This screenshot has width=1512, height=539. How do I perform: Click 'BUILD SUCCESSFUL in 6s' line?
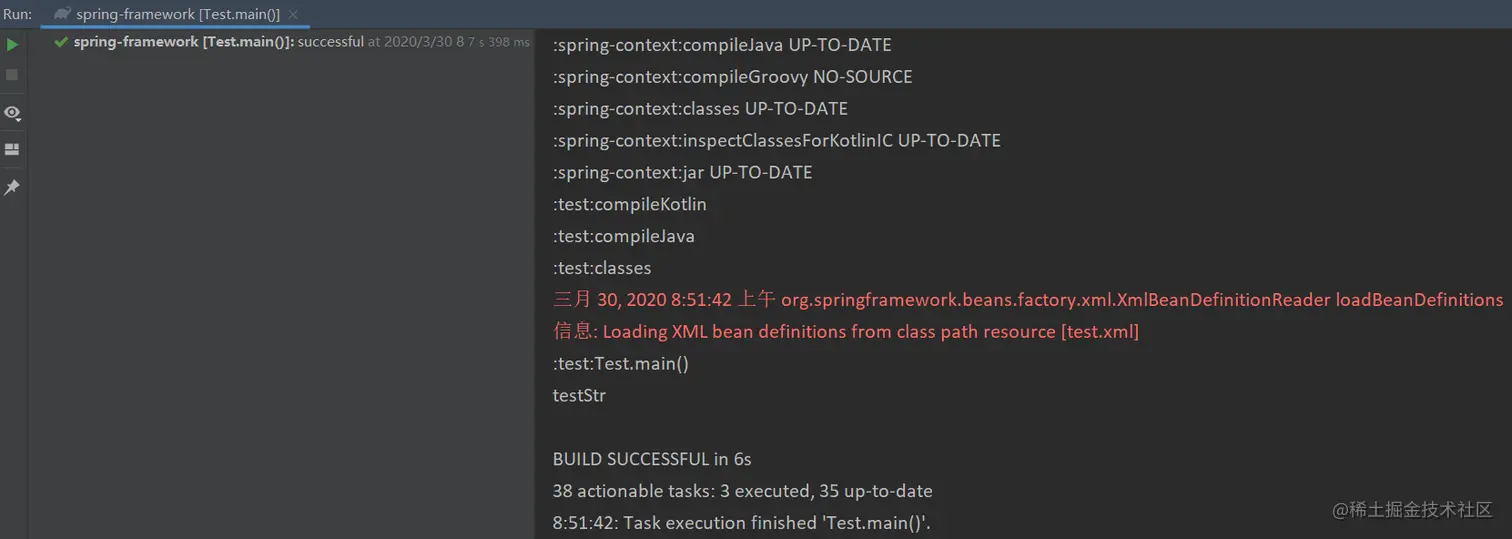(x=652, y=460)
